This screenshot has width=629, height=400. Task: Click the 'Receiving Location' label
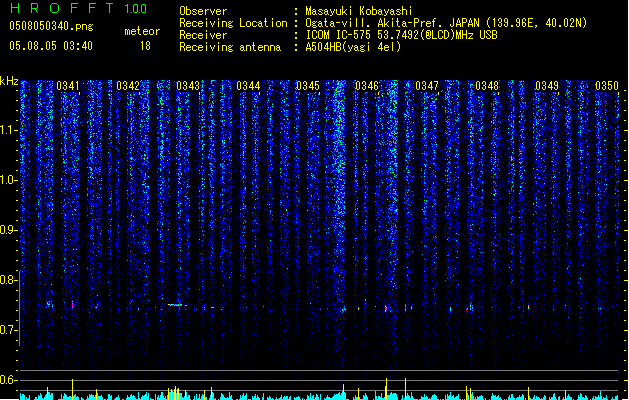coord(233,23)
